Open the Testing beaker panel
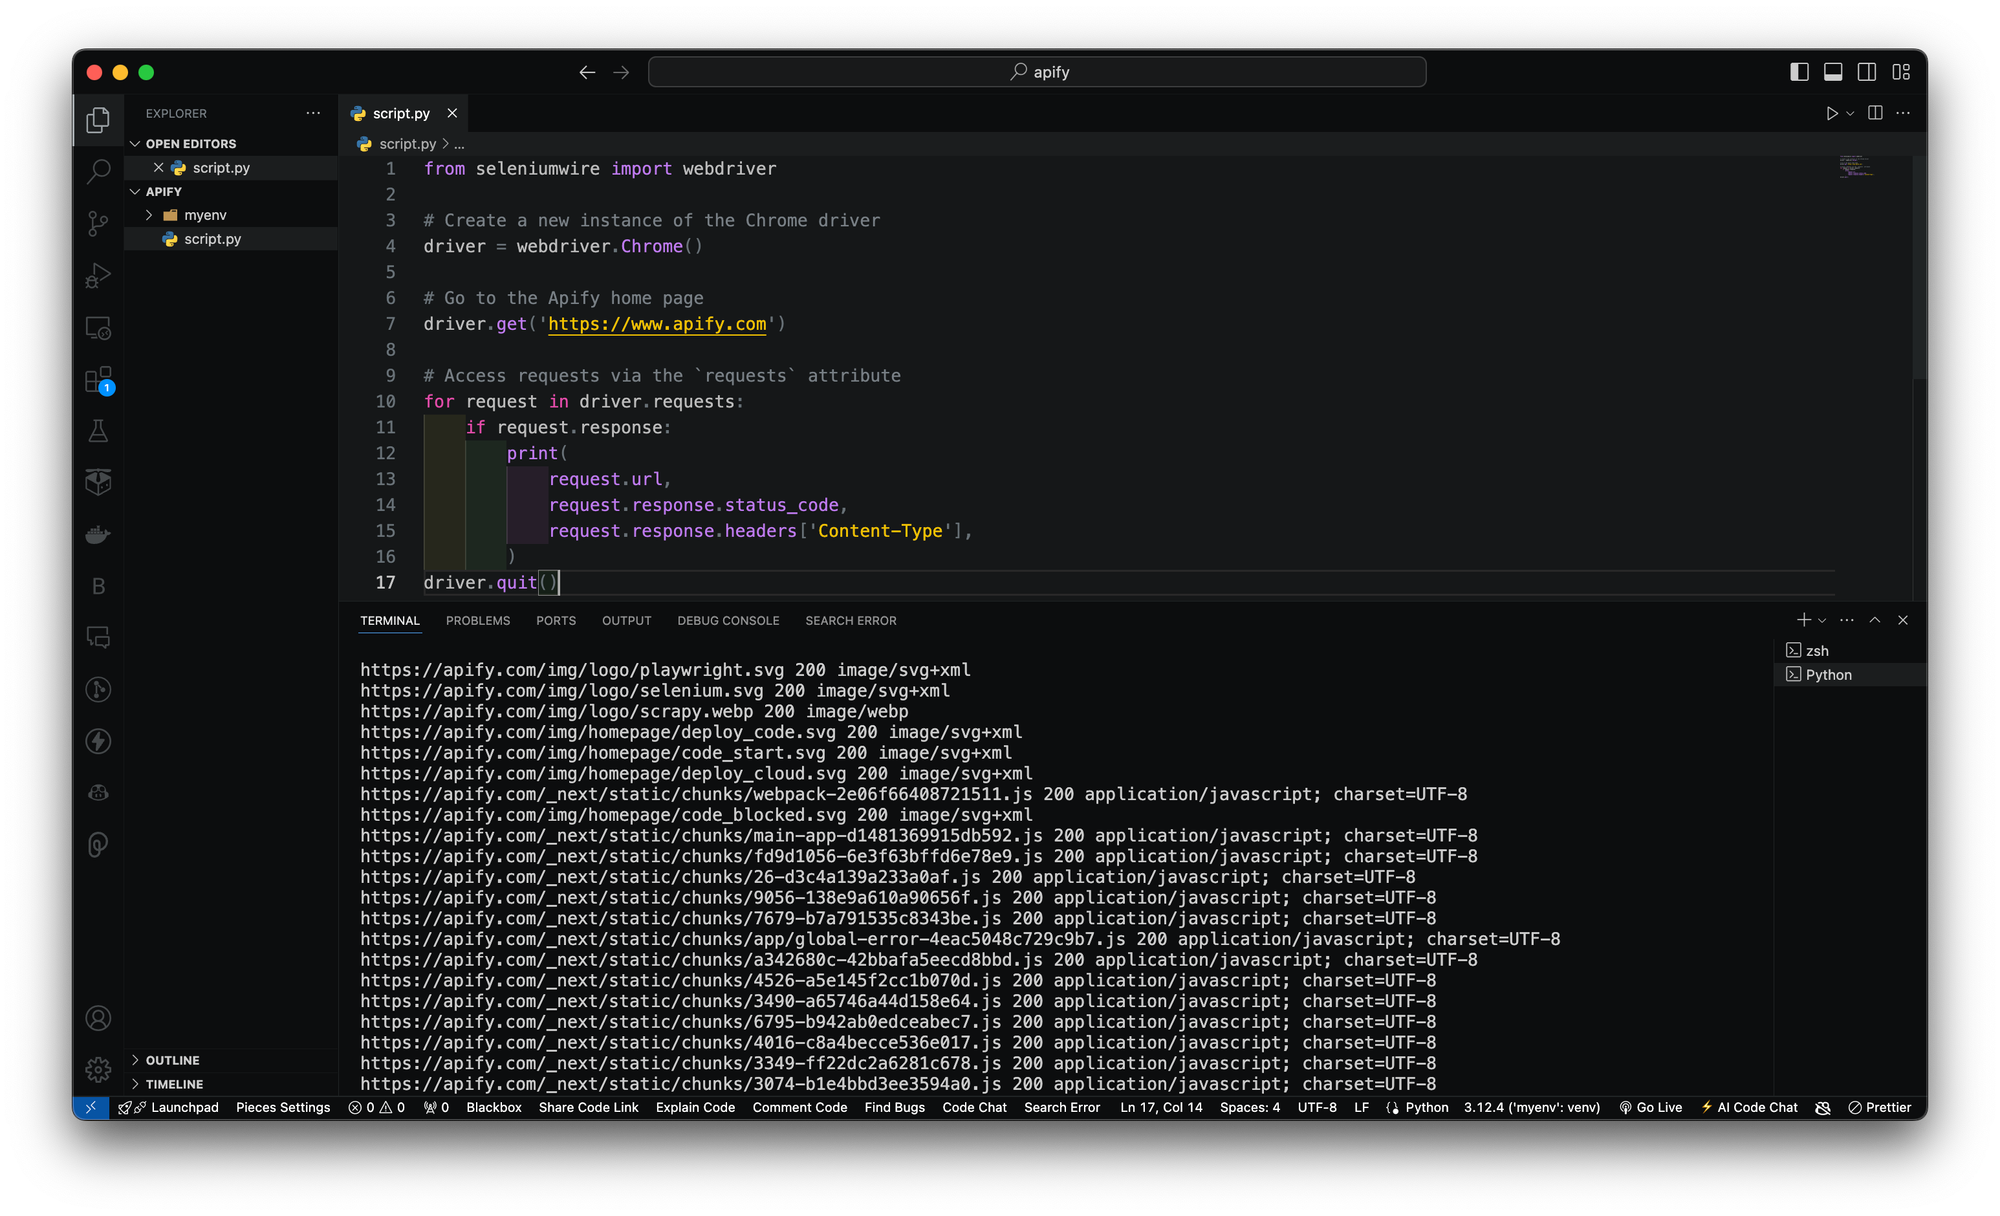Screen dimensions: 2000x1216 97,431
